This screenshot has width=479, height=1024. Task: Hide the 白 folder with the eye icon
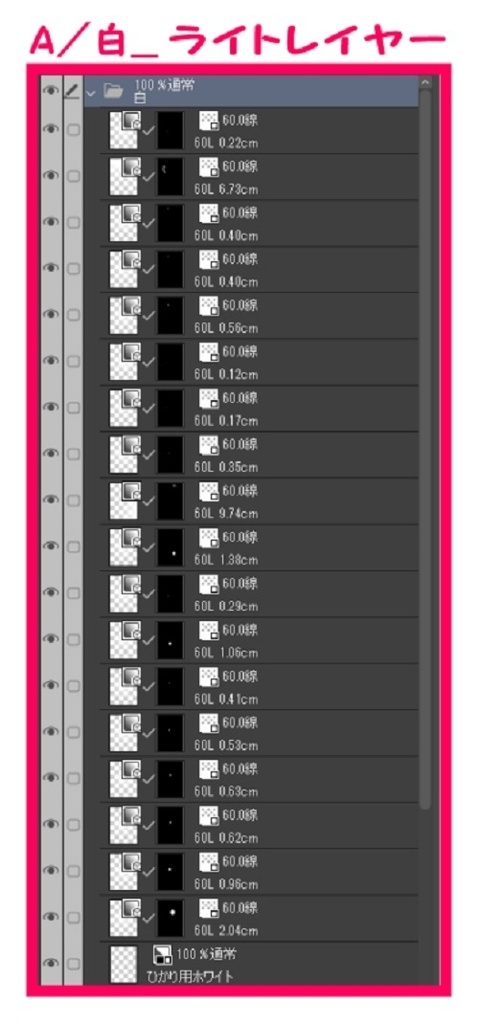point(50,92)
